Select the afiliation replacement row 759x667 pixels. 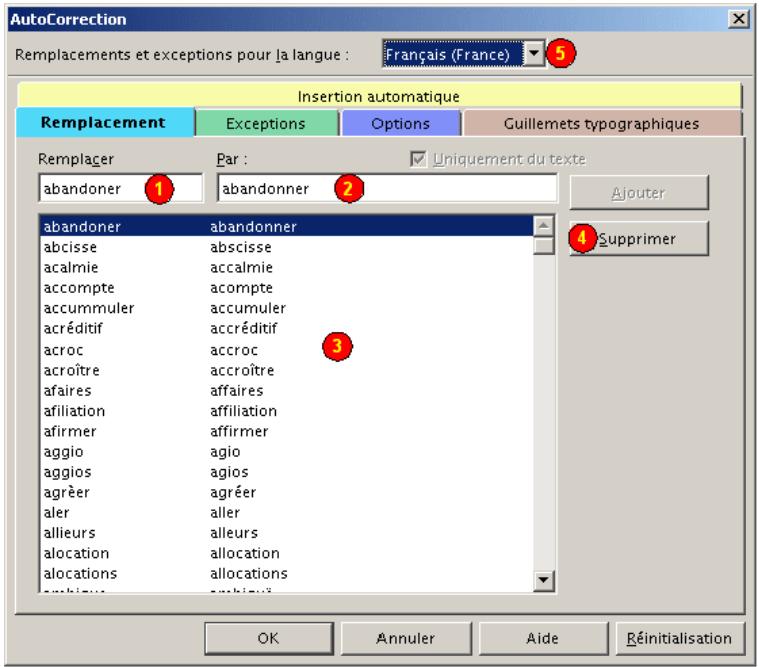287,410
